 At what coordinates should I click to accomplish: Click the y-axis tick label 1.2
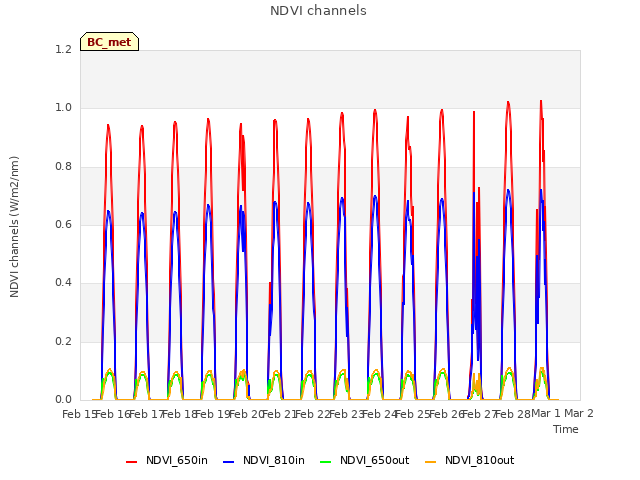click(63, 49)
